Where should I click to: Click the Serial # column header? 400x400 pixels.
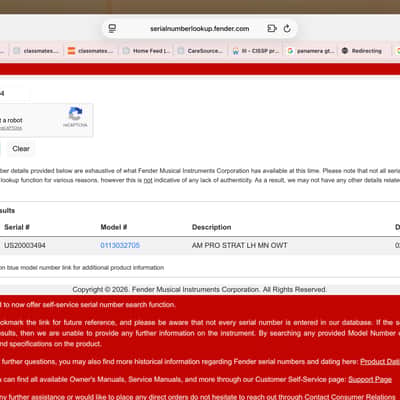17,227
